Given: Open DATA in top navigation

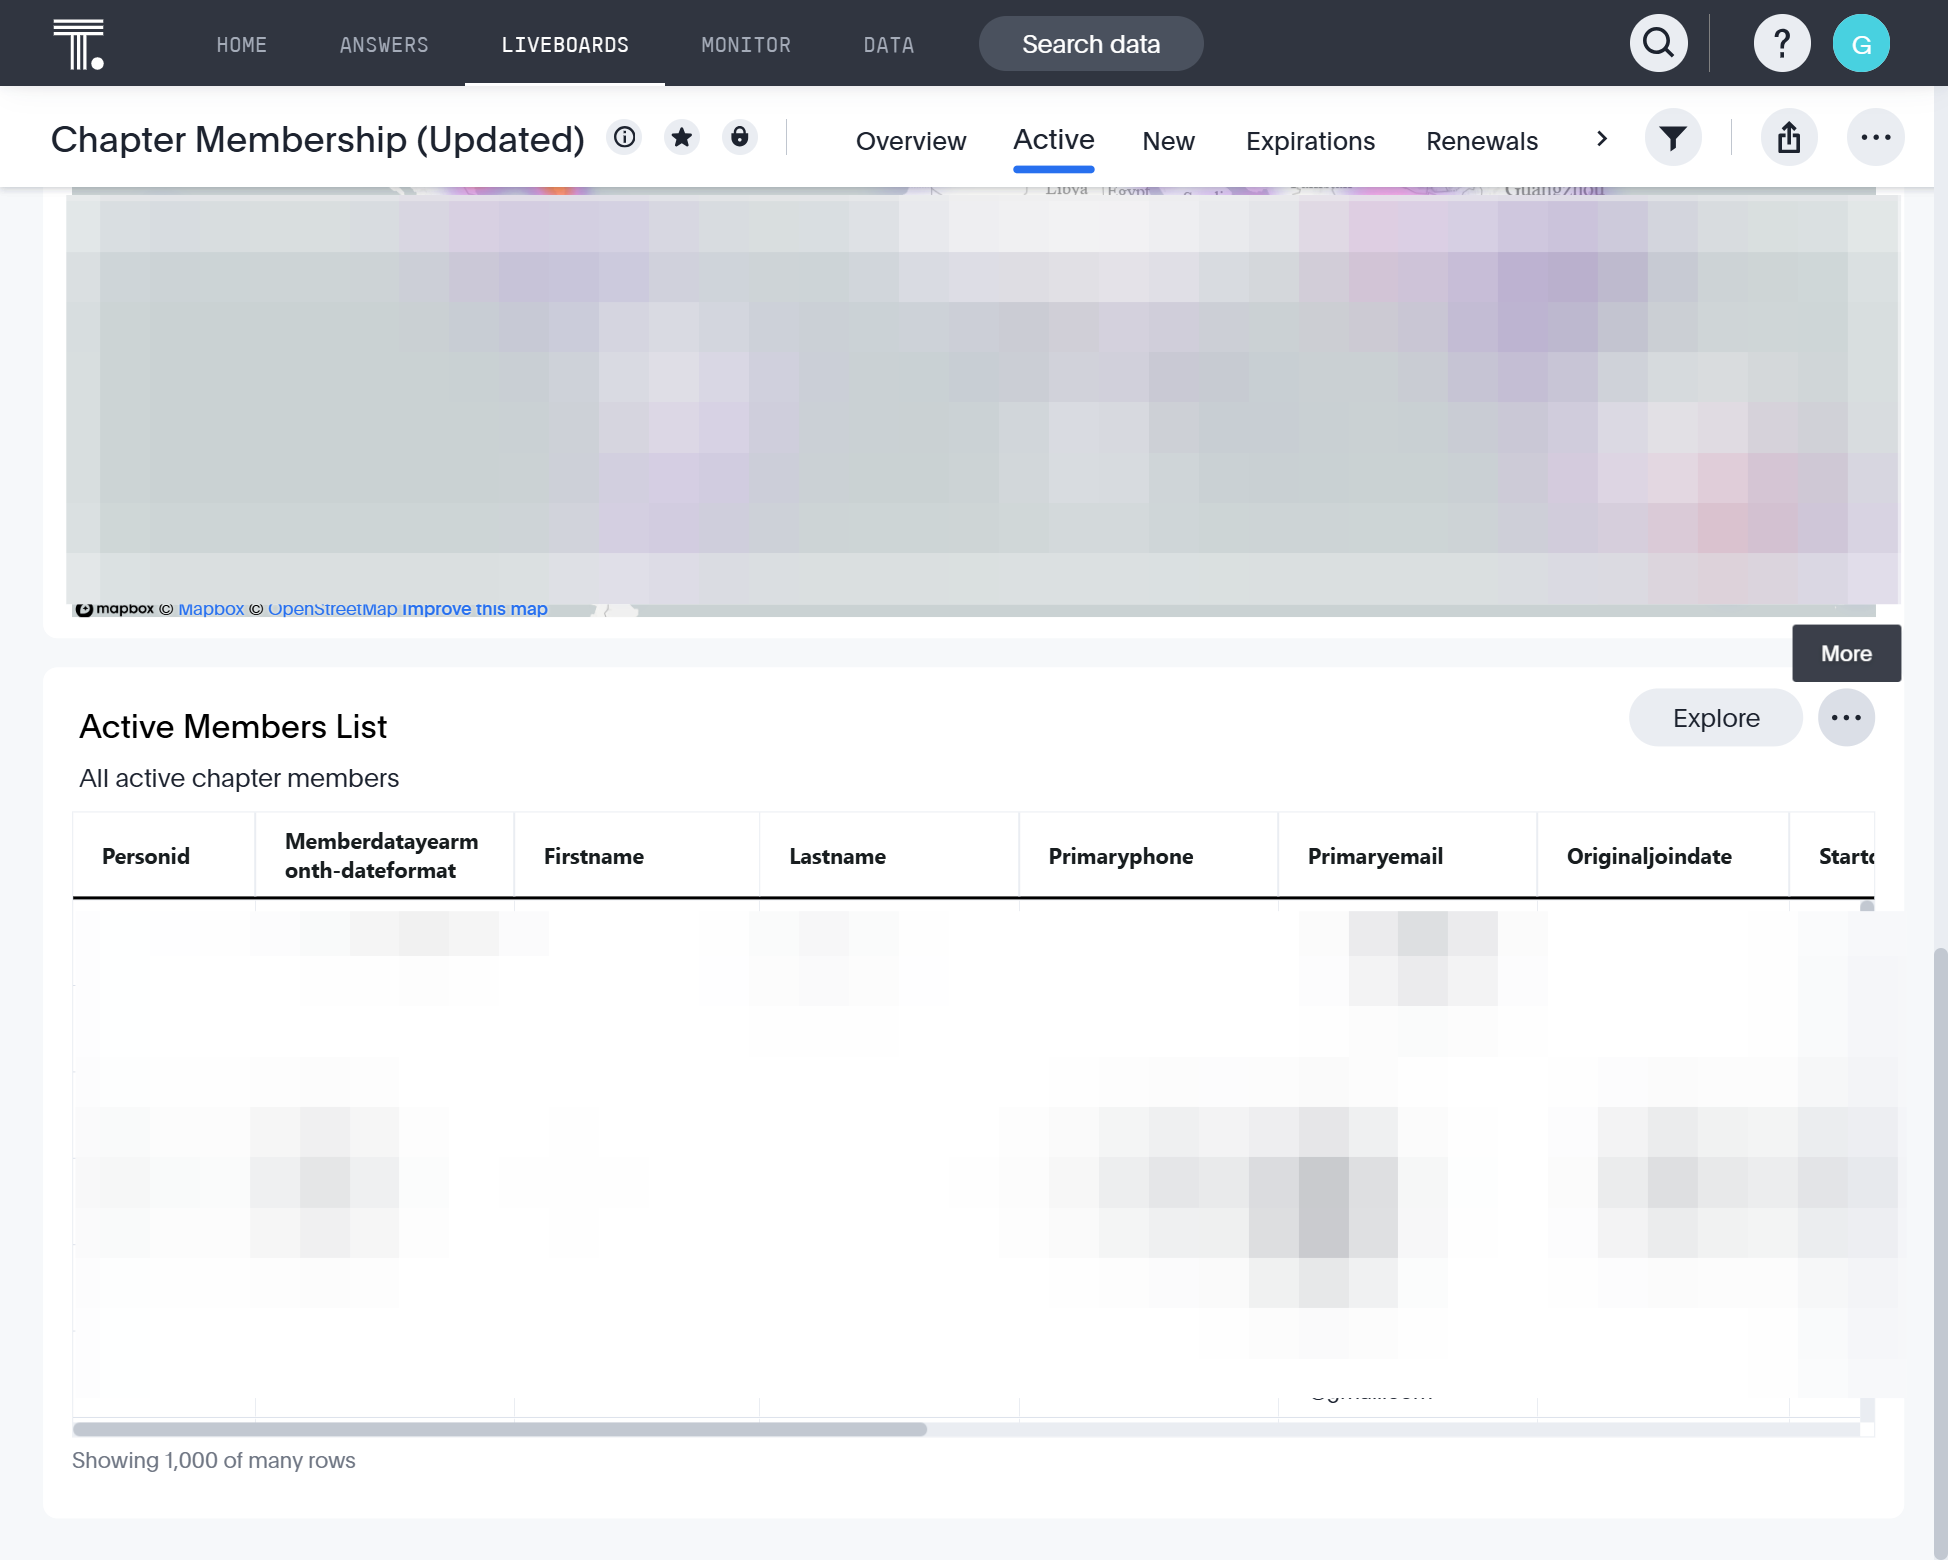Looking at the screenshot, I should [x=889, y=45].
